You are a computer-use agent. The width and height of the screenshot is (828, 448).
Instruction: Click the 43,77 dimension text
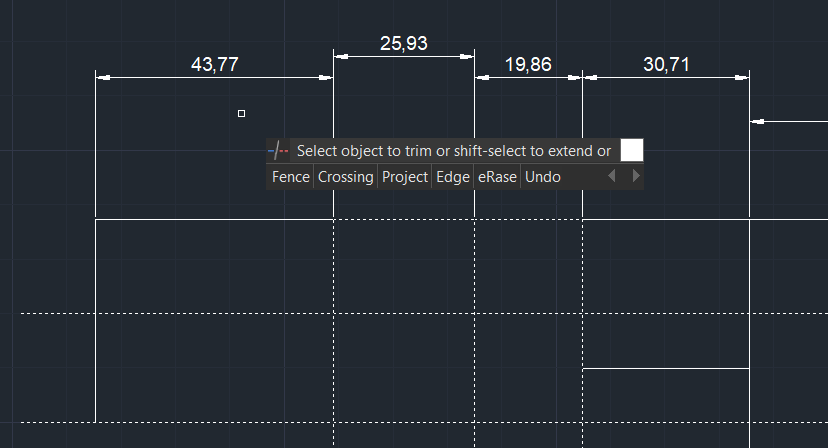tap(214, 65)
